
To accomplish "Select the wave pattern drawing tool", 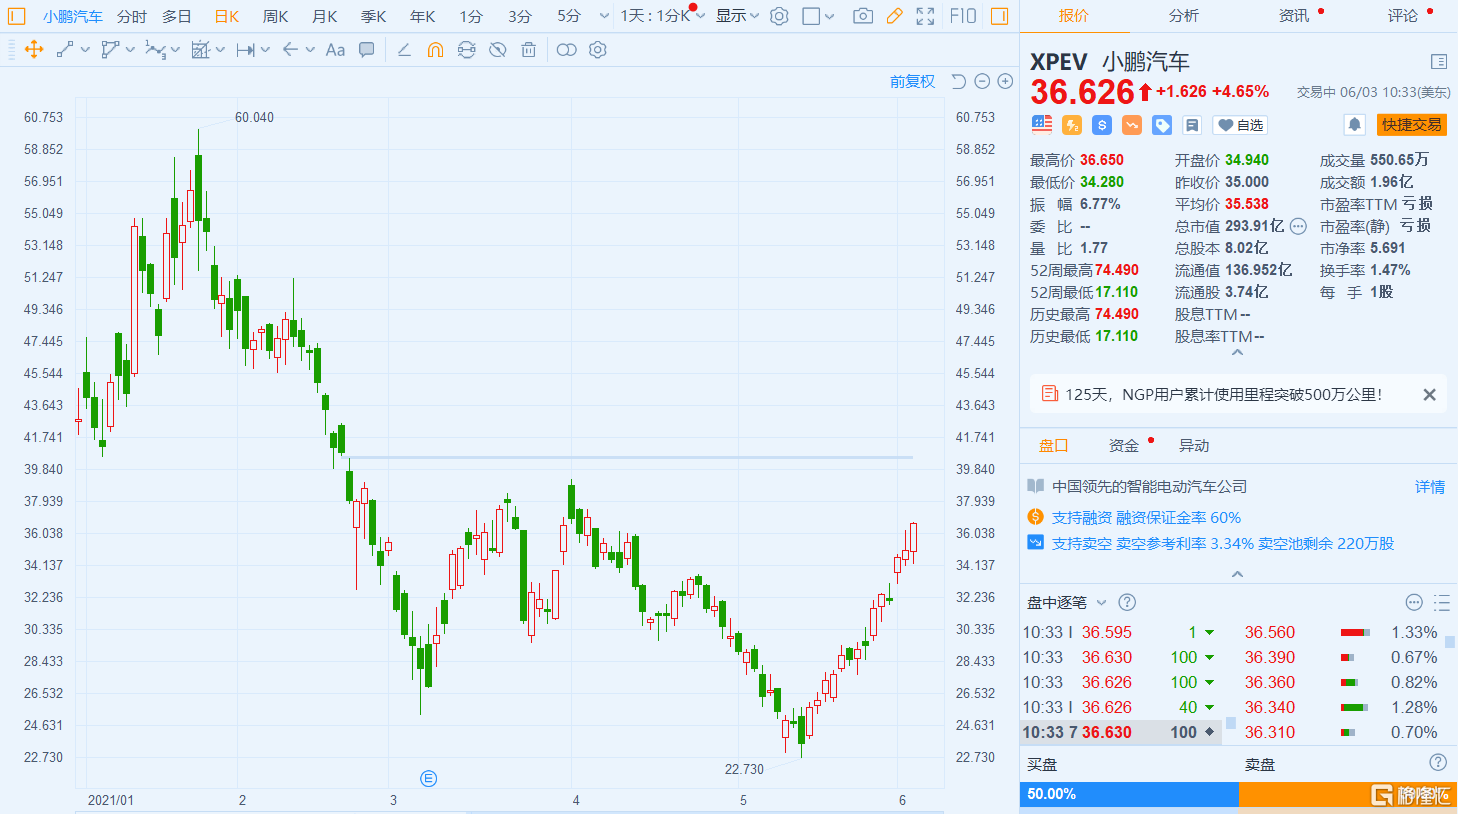I will [155, 50].
